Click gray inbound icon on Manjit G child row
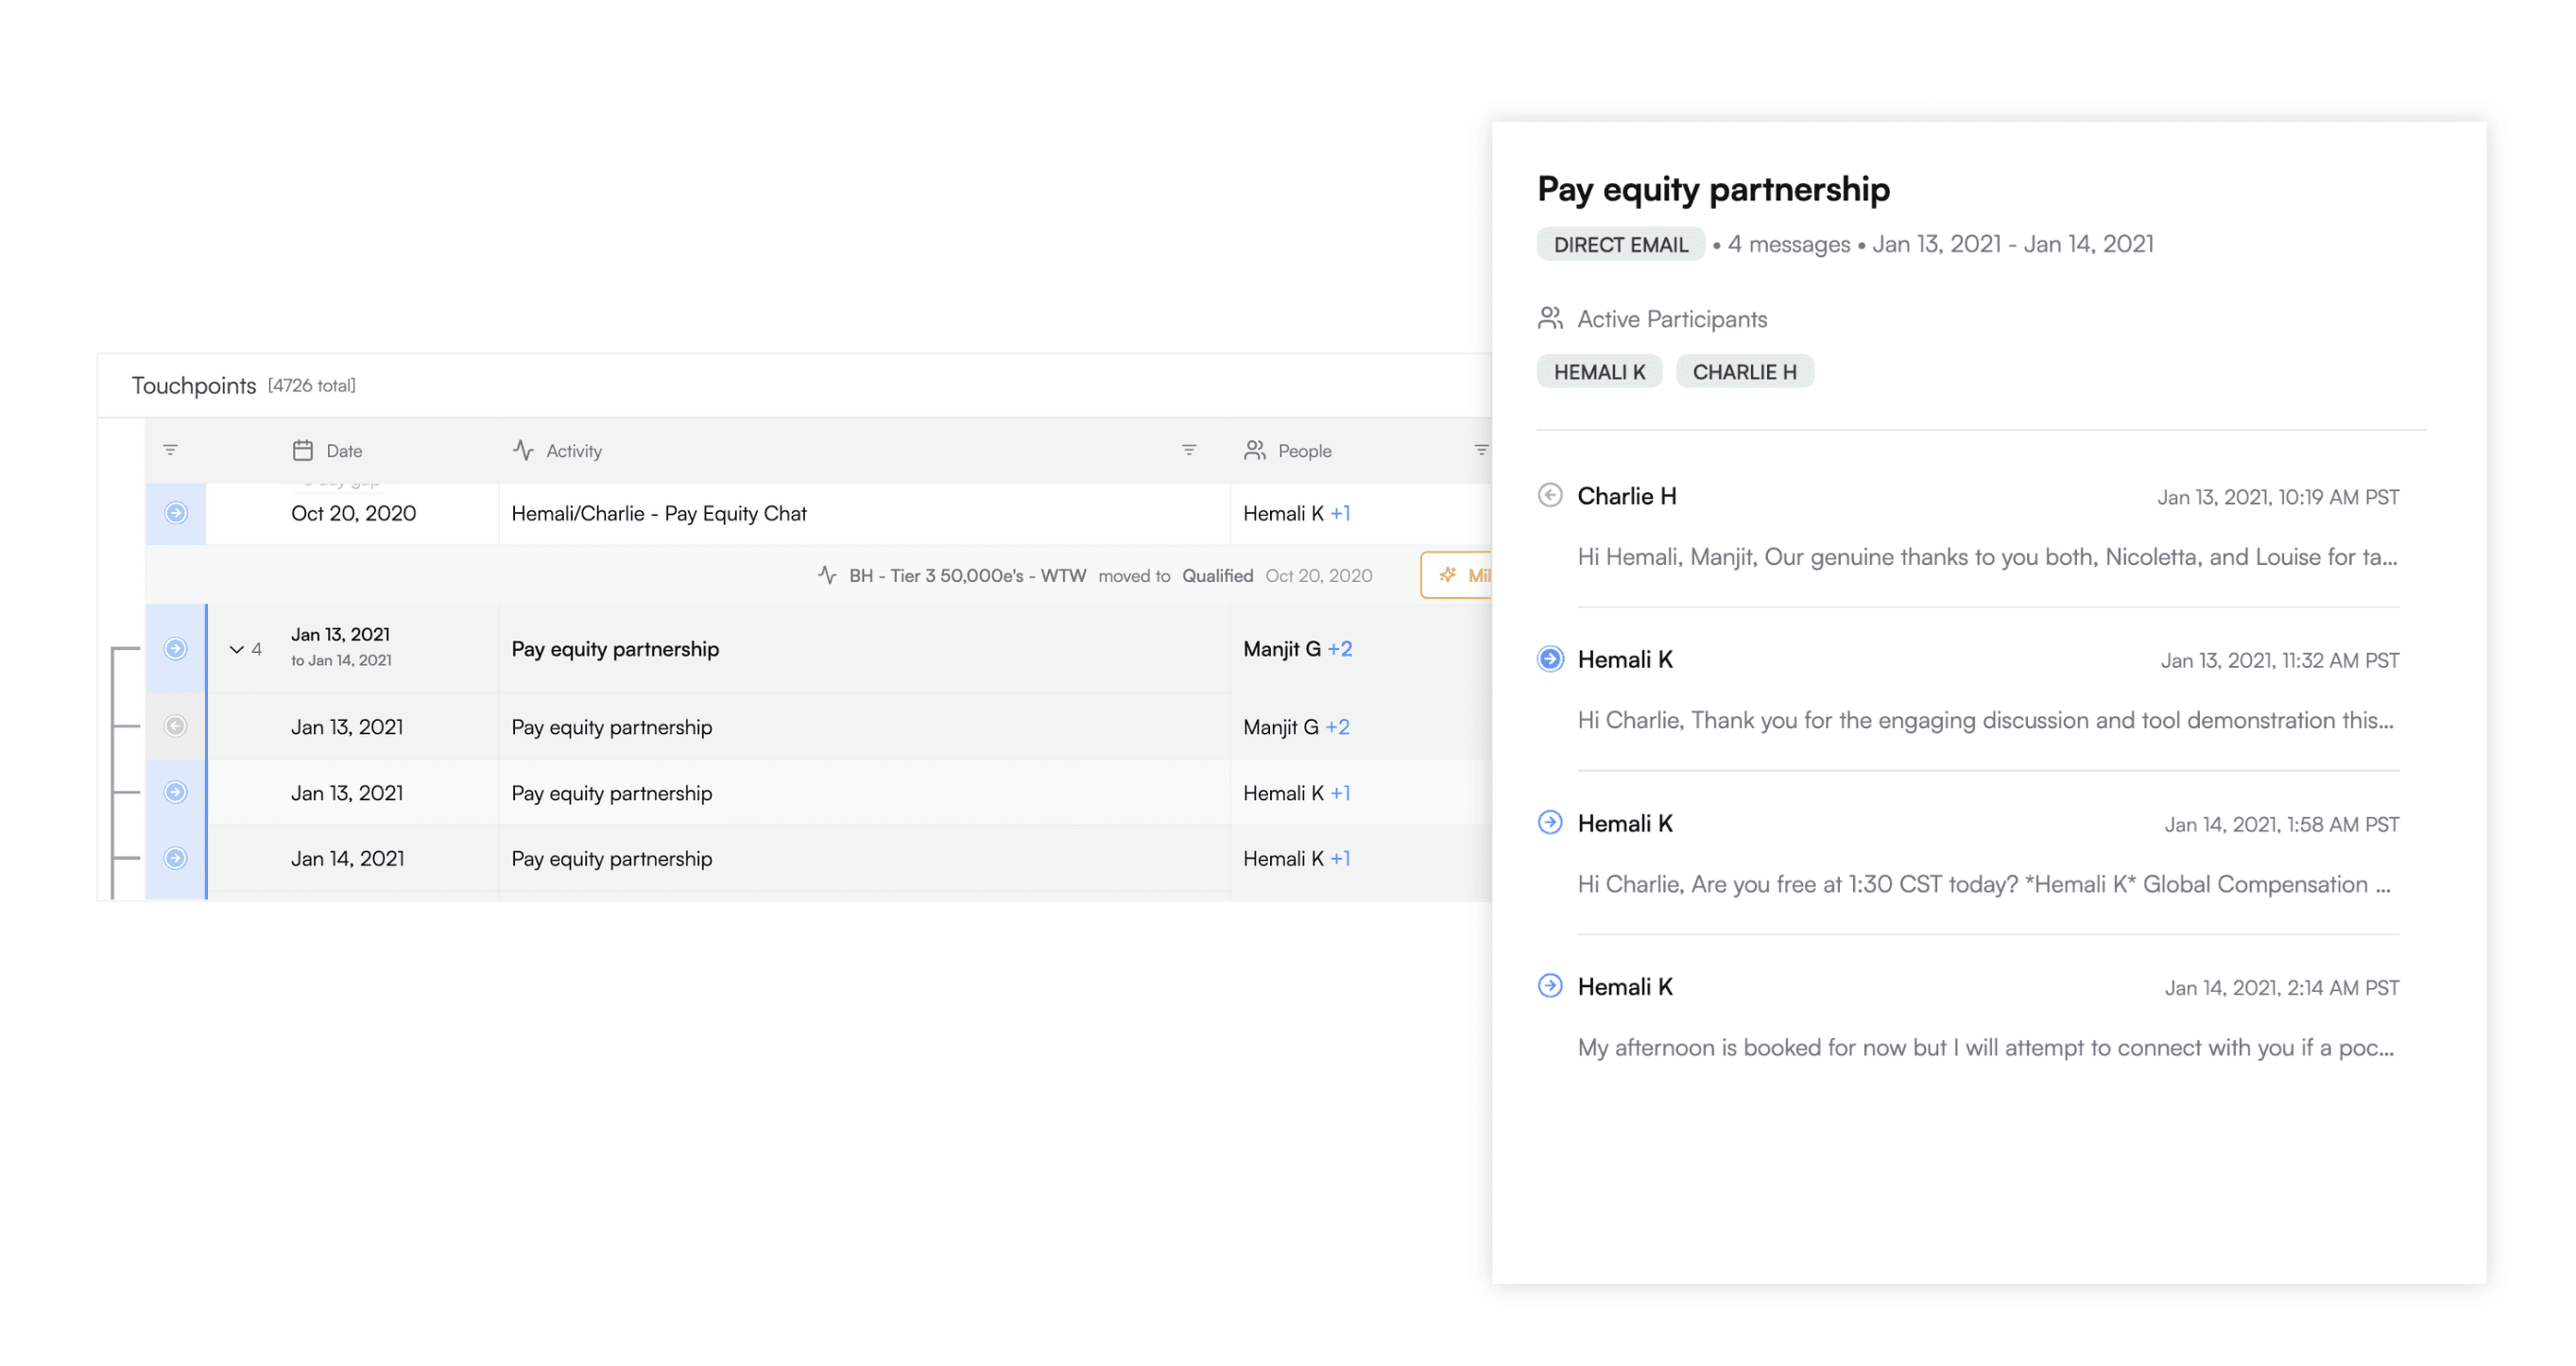This screenshot has height=1366, width=2576. click(x=175, y=726)
